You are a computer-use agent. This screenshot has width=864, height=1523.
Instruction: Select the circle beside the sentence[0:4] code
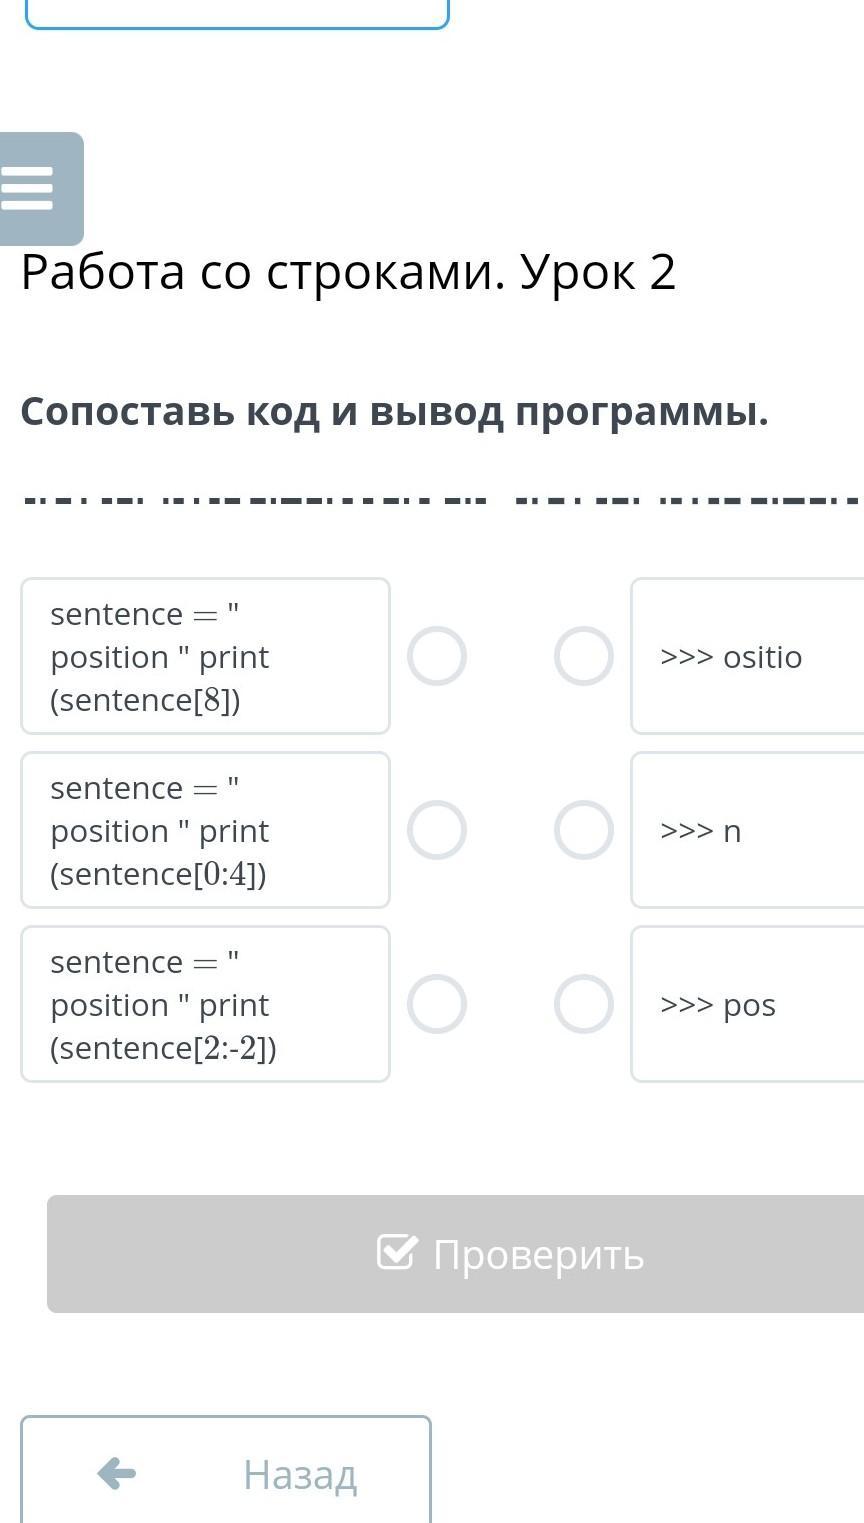[x=437, y=830]
